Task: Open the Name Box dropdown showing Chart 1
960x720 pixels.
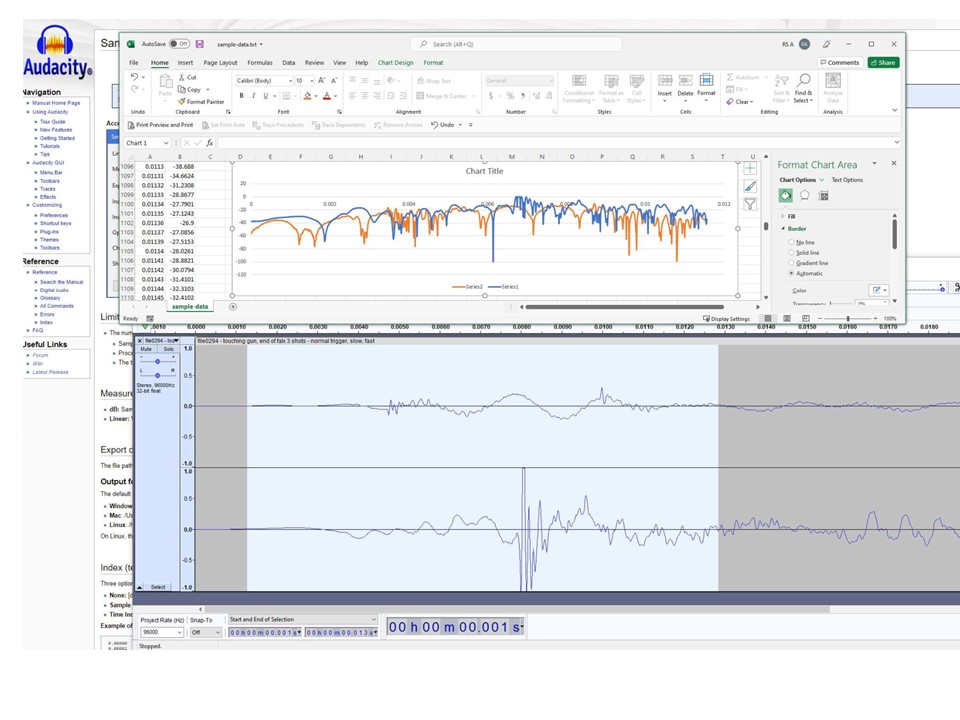Action: pyautogui.click(x=165, y=143)
